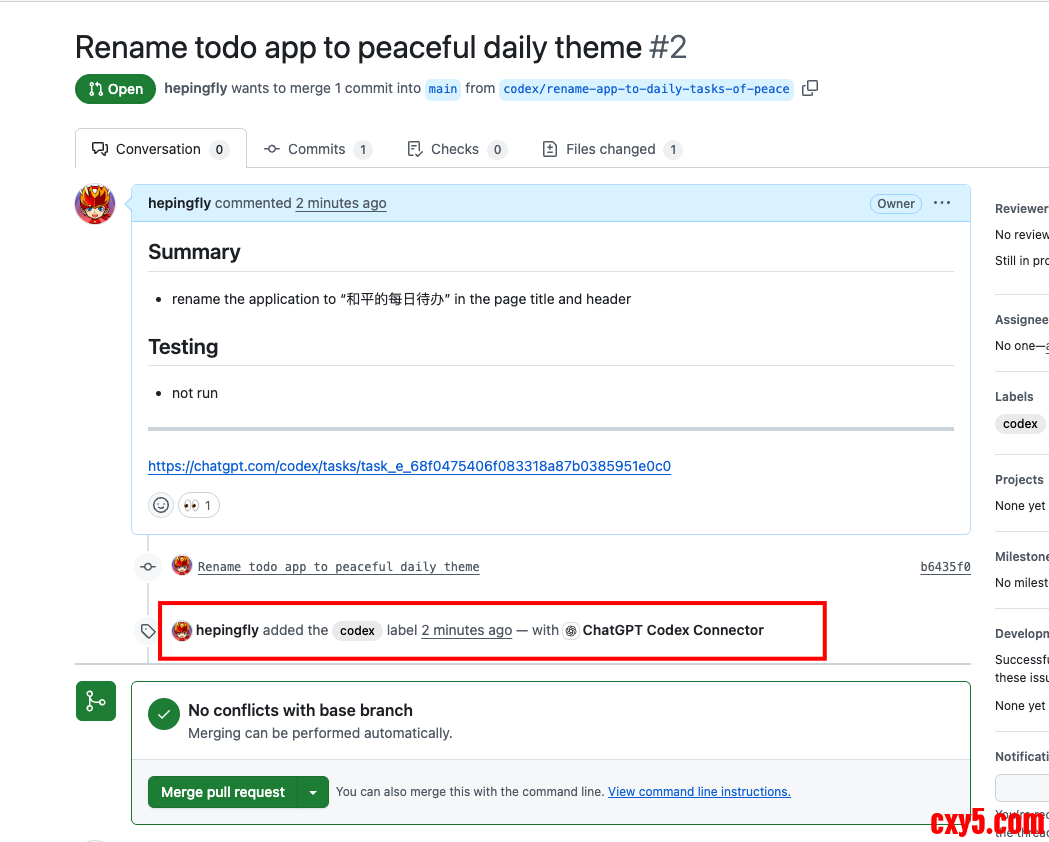Click the ChatGPT Codex Connector logo icon

point(571,631)
